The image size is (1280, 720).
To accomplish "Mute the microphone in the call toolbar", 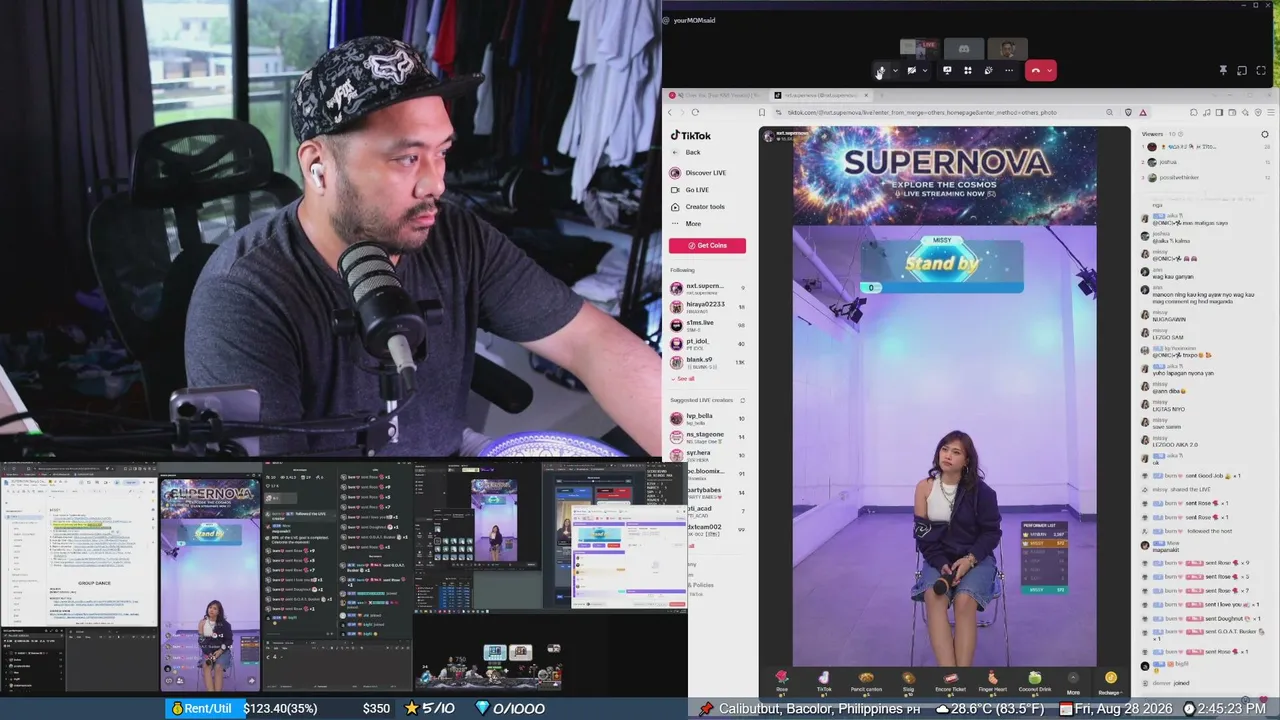I will pos(880,70).
